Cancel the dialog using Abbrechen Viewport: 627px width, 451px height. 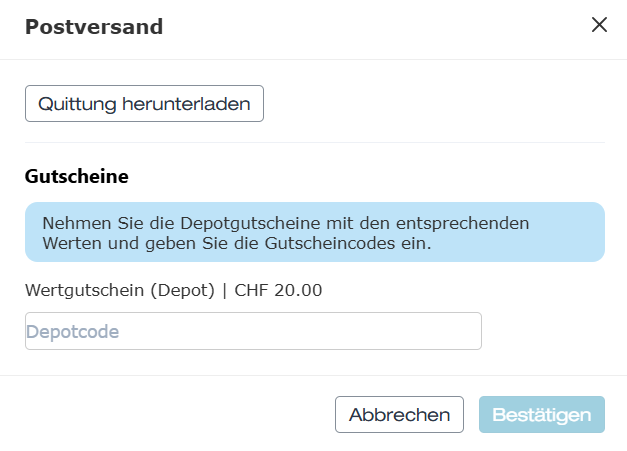click(x=399, y=415)
